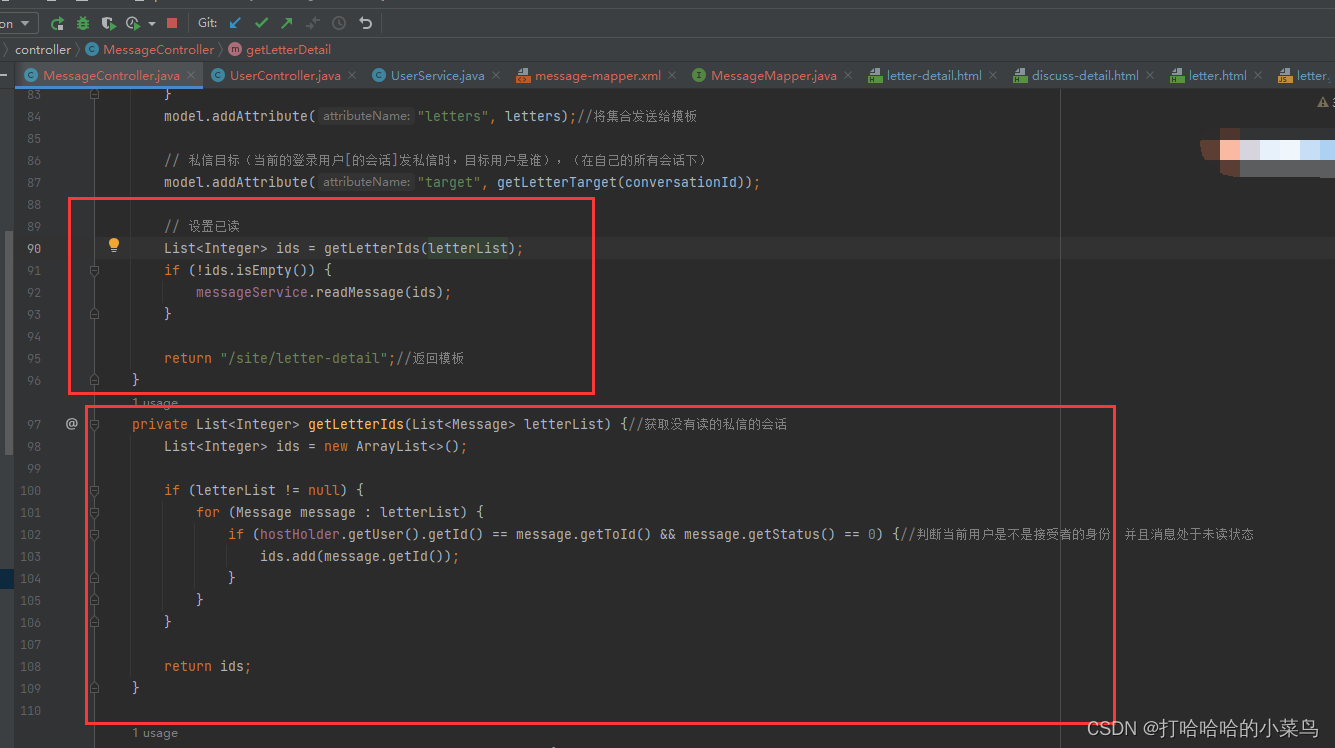
Task: Switch to UserController.java tab
Action: pos(285,75)
